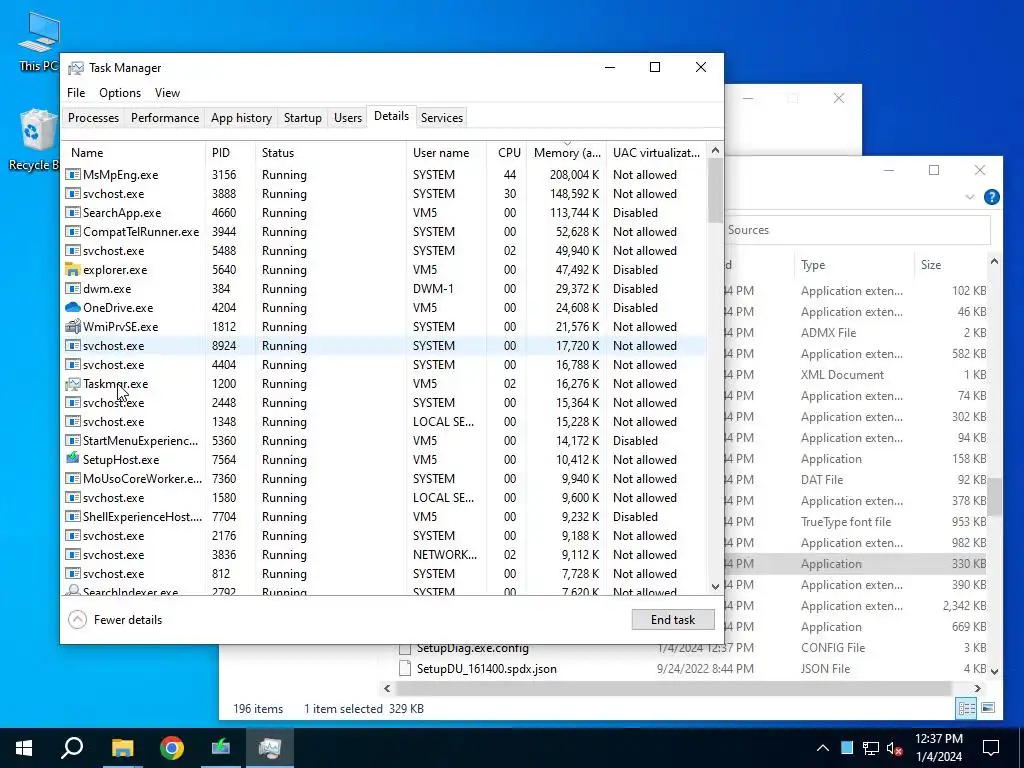Switch to the Startup tab
This screenshot has width=1024, height=768.
coord(302,118)
